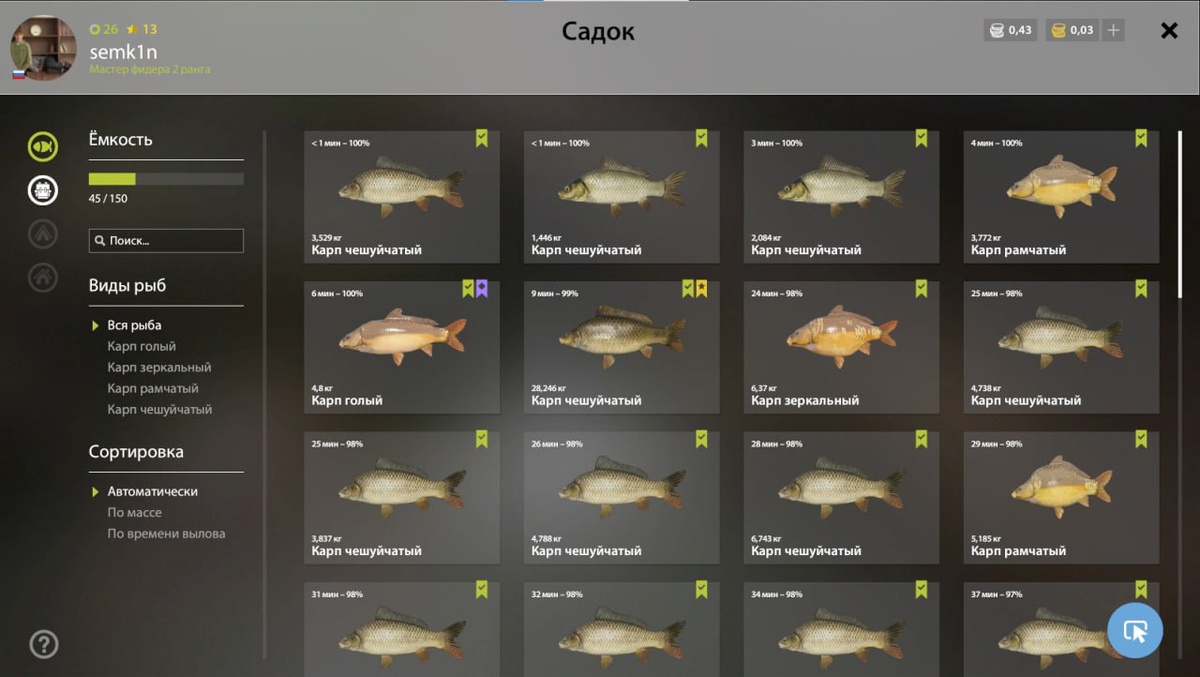The height and width of the screenshot is (677, 1200).
Task: Open the 6,743 кг Карп чешуйчатый card
Action: tap(841, 498)
